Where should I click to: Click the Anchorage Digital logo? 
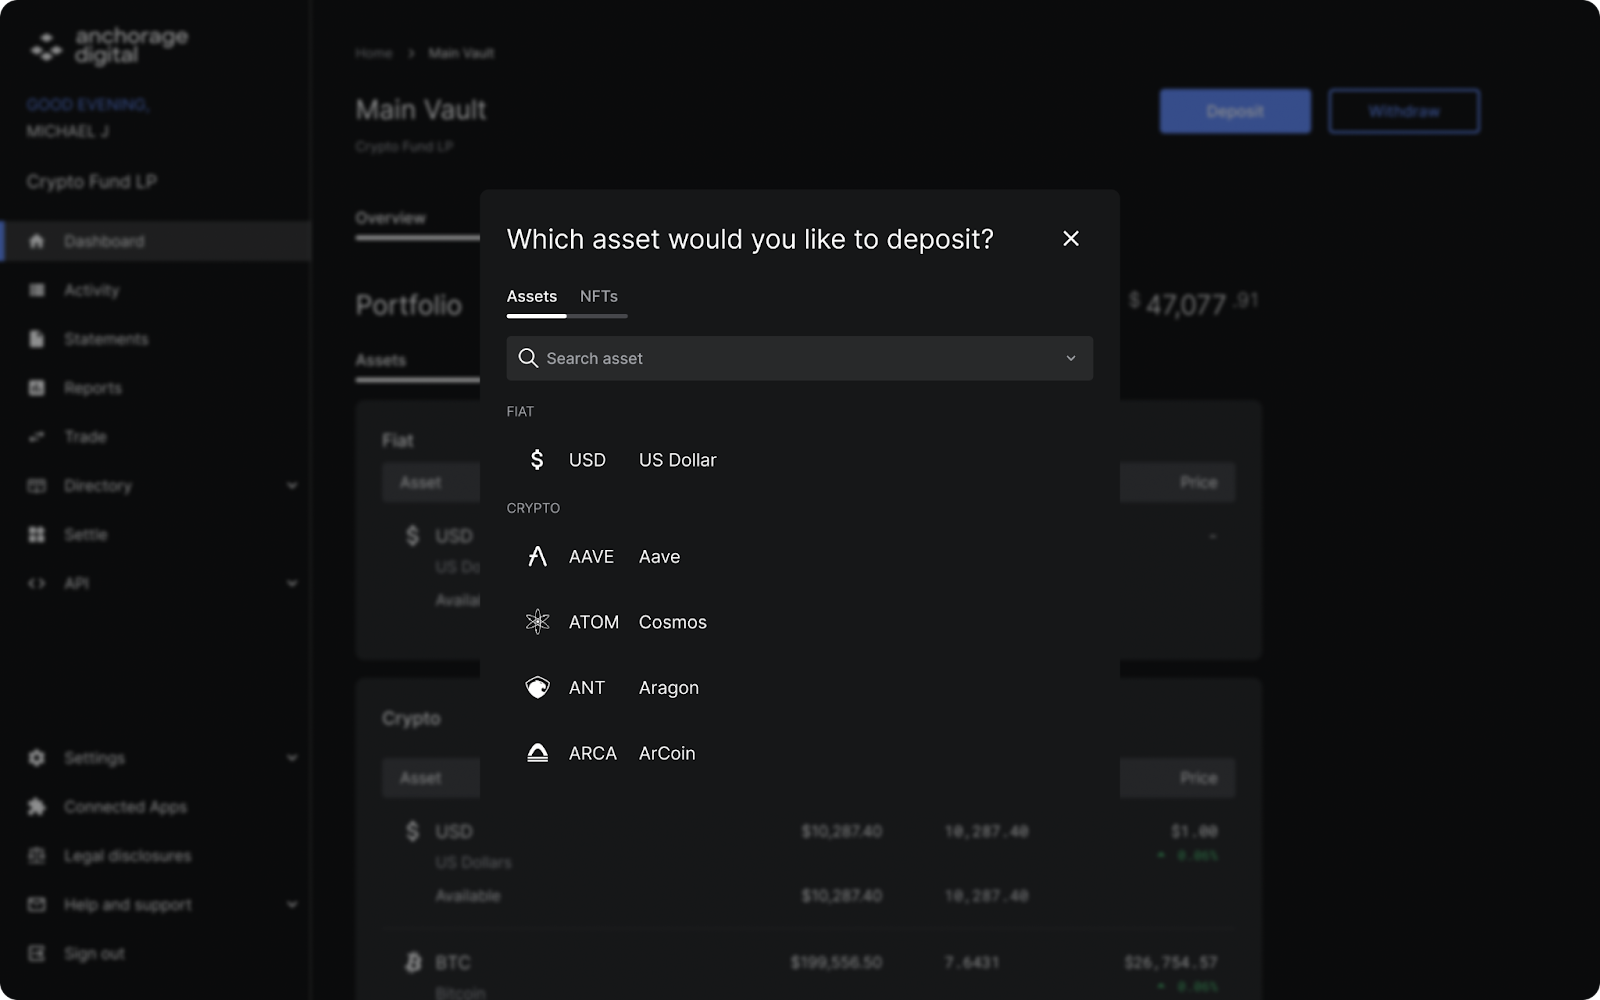click(x=108, y=46)
